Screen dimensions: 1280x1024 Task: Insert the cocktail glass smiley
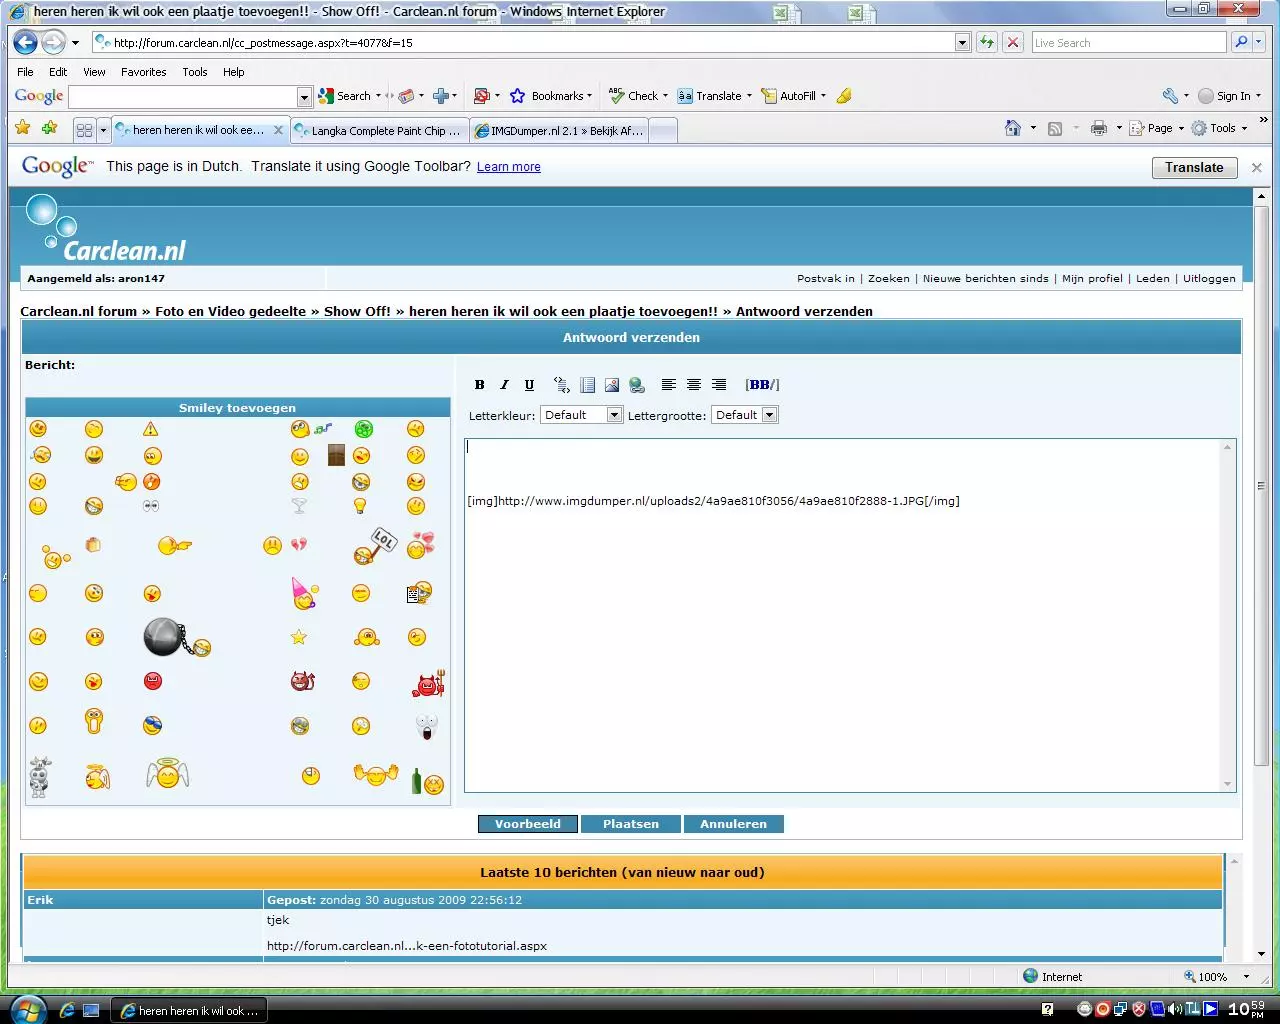pos(299,506)
